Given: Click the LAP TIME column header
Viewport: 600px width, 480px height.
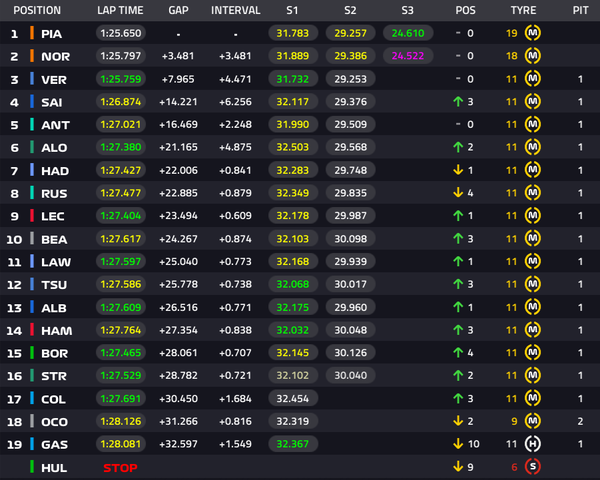Looking at the screenshot, I should [x=120, y=10].
